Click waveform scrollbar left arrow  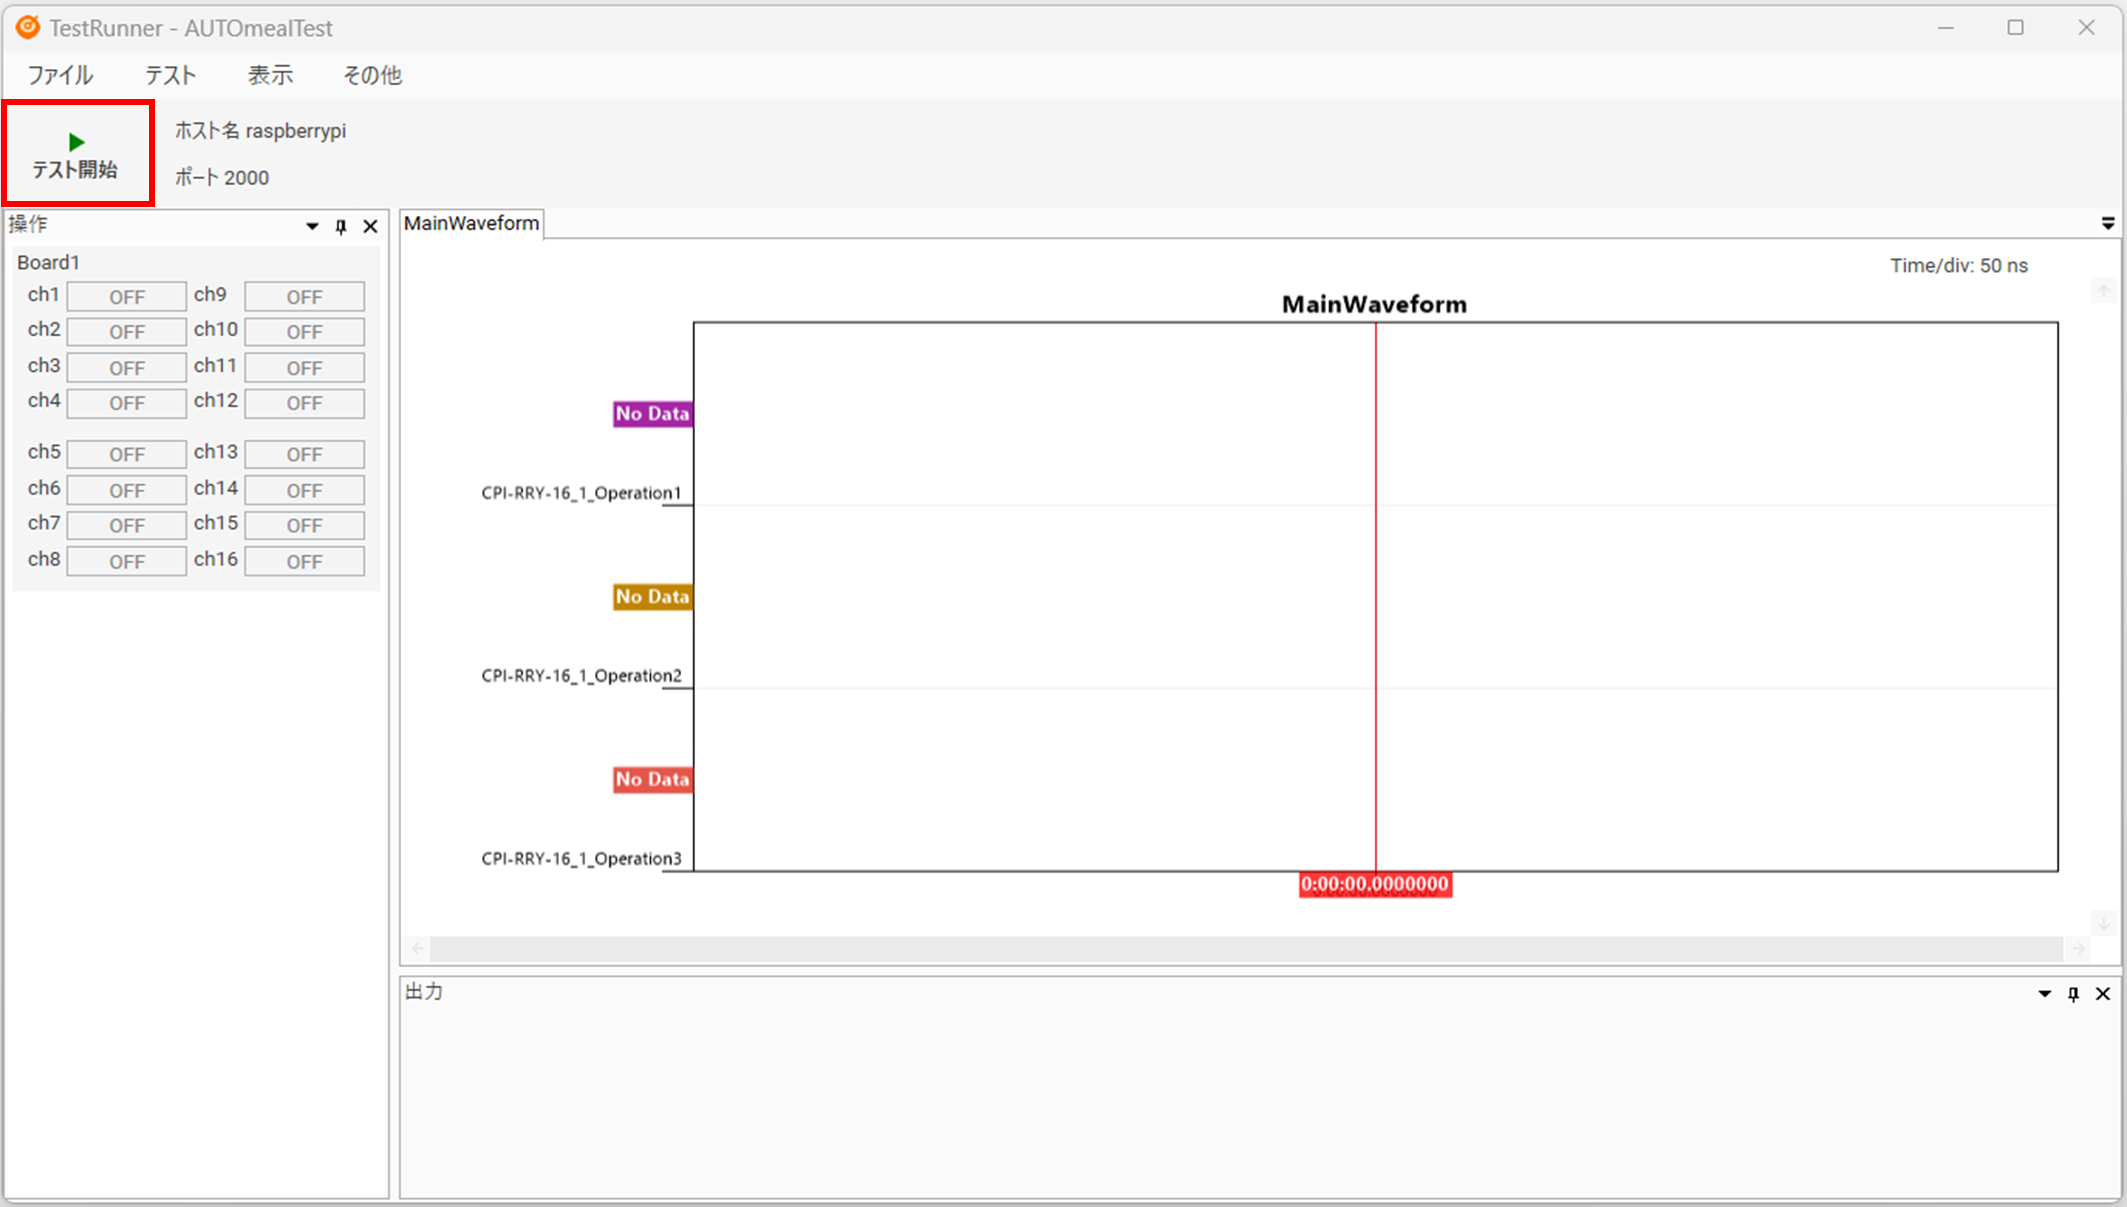tap(418, 948)
